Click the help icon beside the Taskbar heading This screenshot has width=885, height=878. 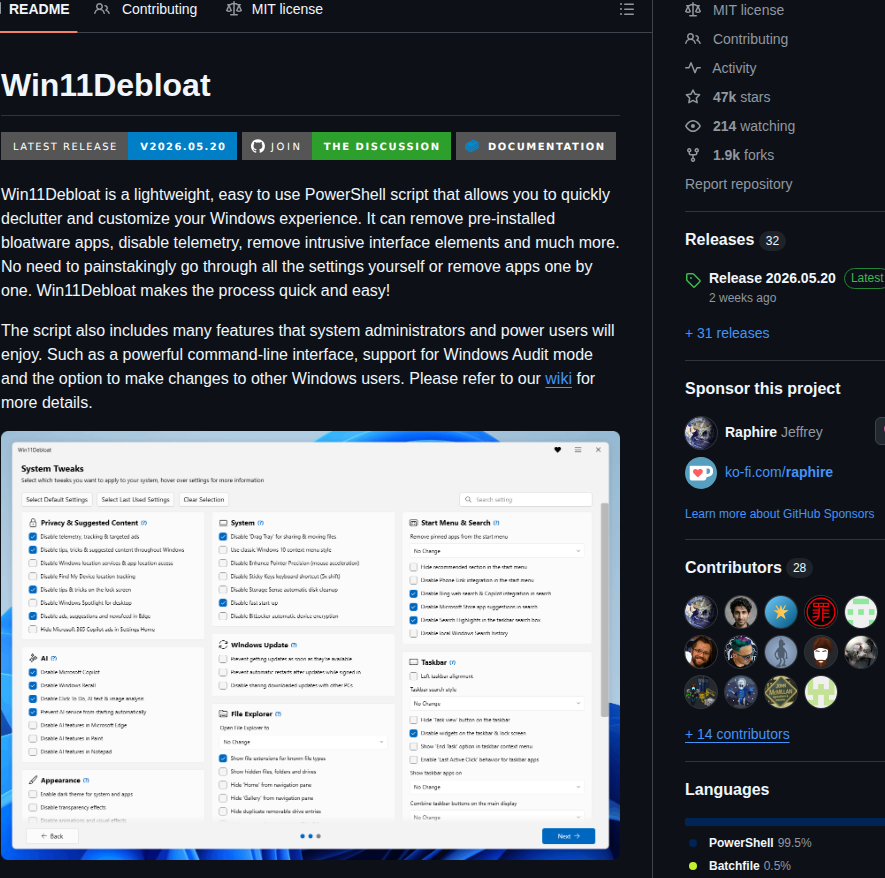tap(452, 662)
